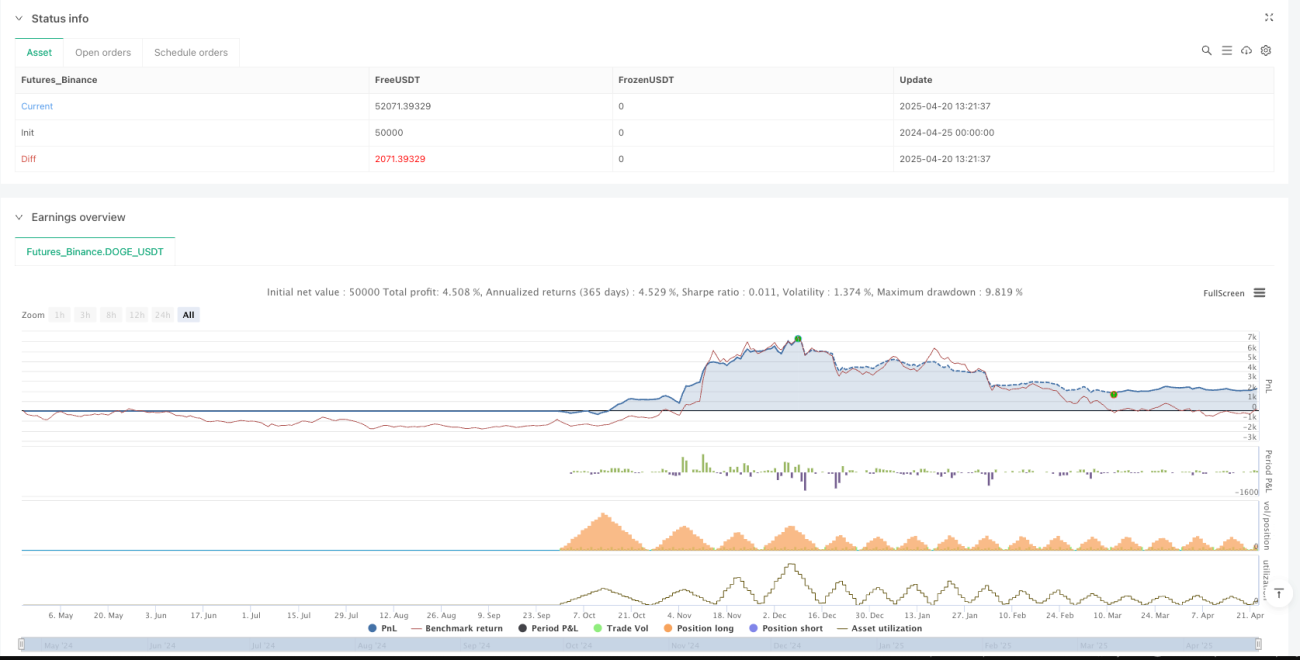Collapse the Status info section

(18, 19)
